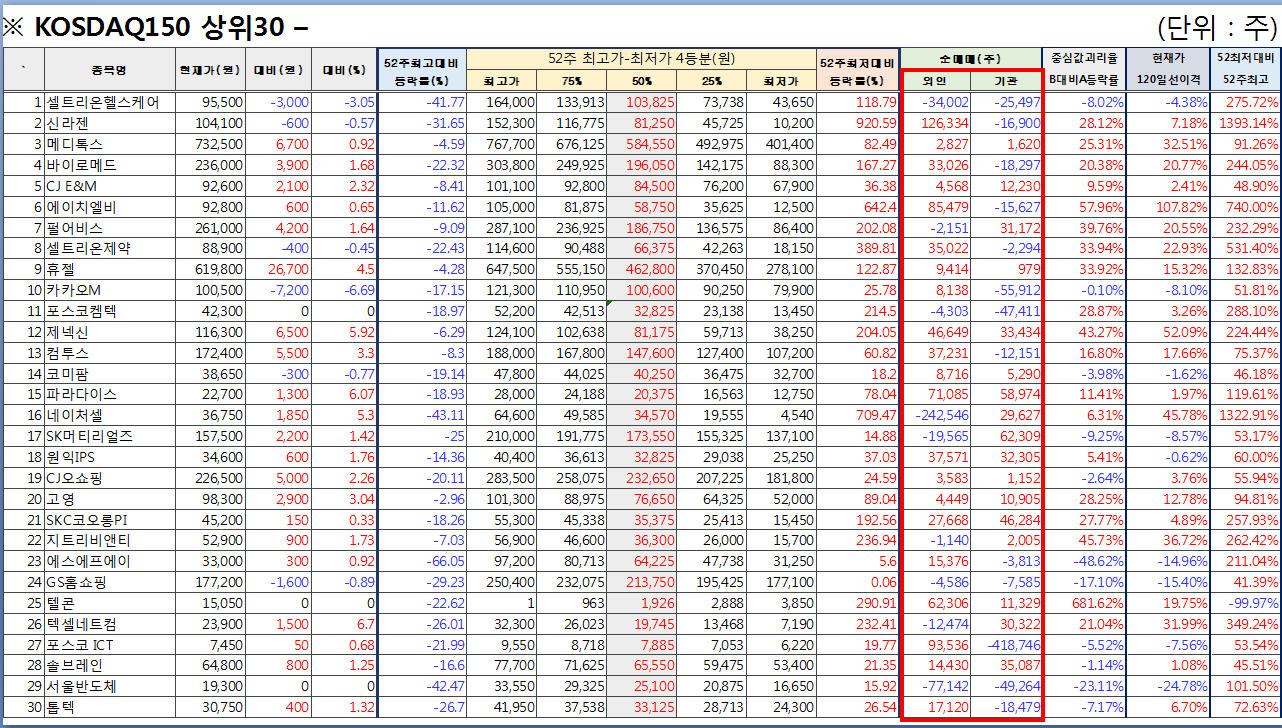Image resolution: width=1282 pixels, height=728 pixels.
Task: Click the 종목명 column header
Action: coord(110,70)
